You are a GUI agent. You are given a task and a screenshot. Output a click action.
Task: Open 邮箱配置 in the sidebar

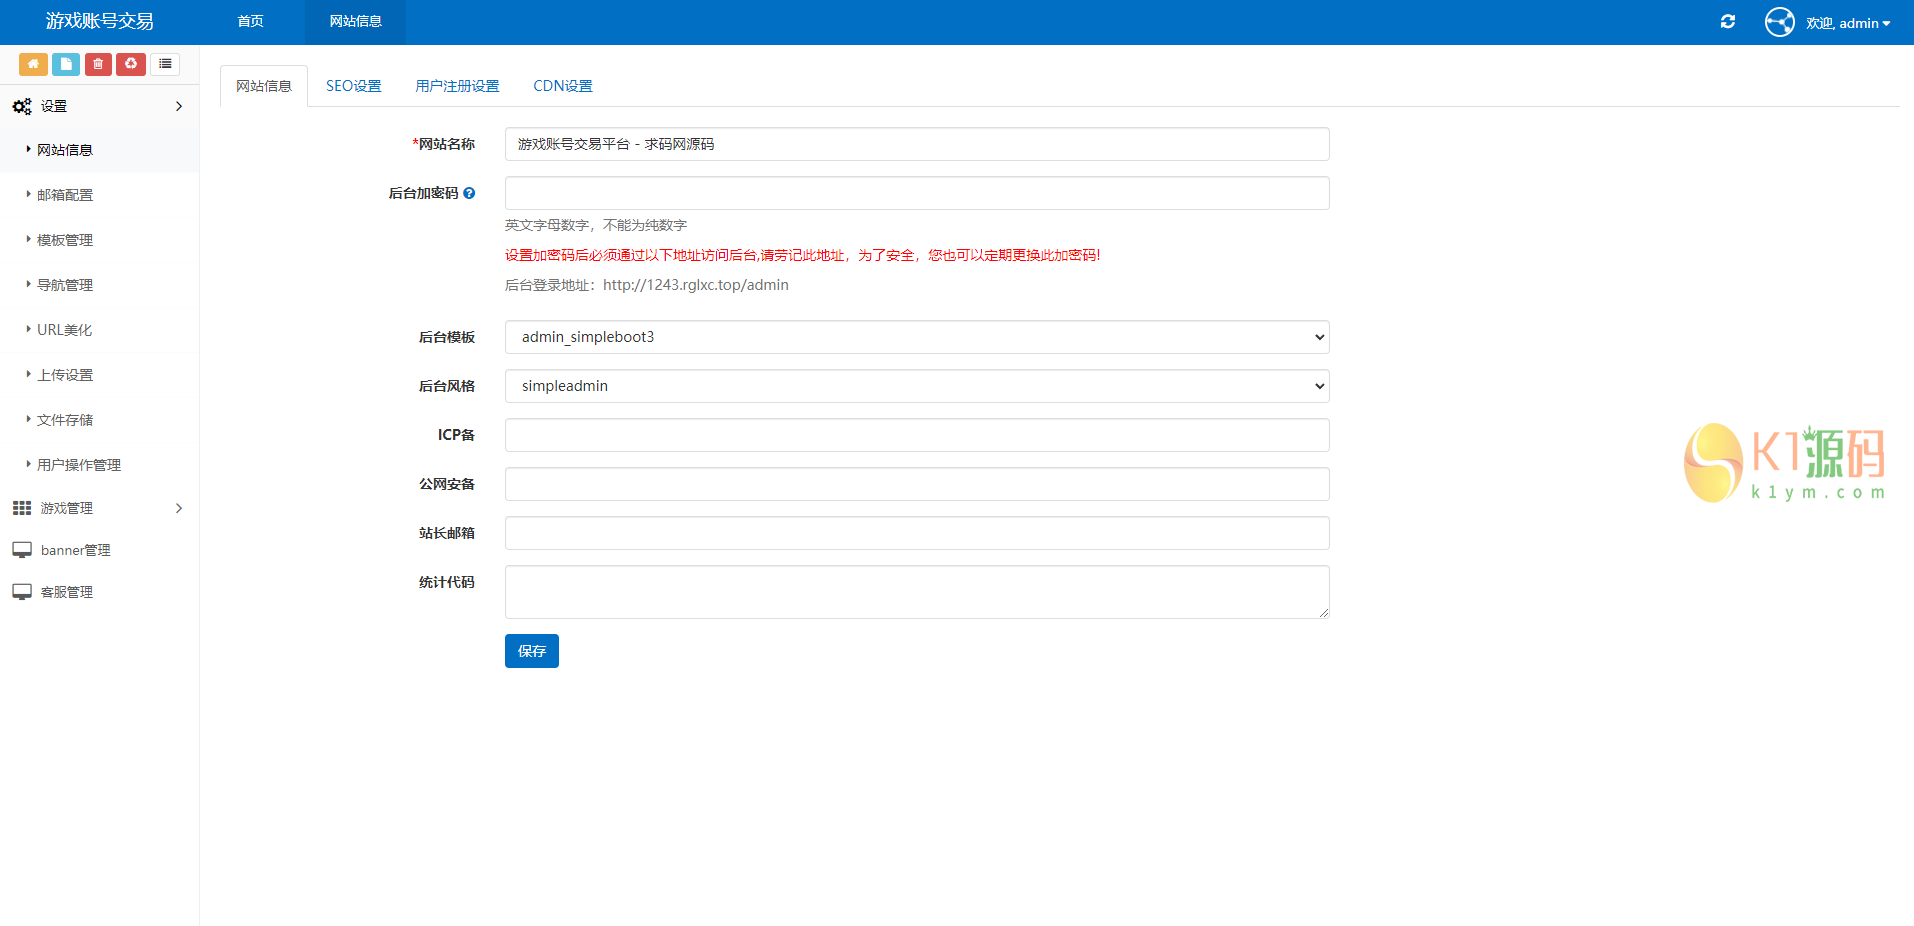tap(65, 195)
